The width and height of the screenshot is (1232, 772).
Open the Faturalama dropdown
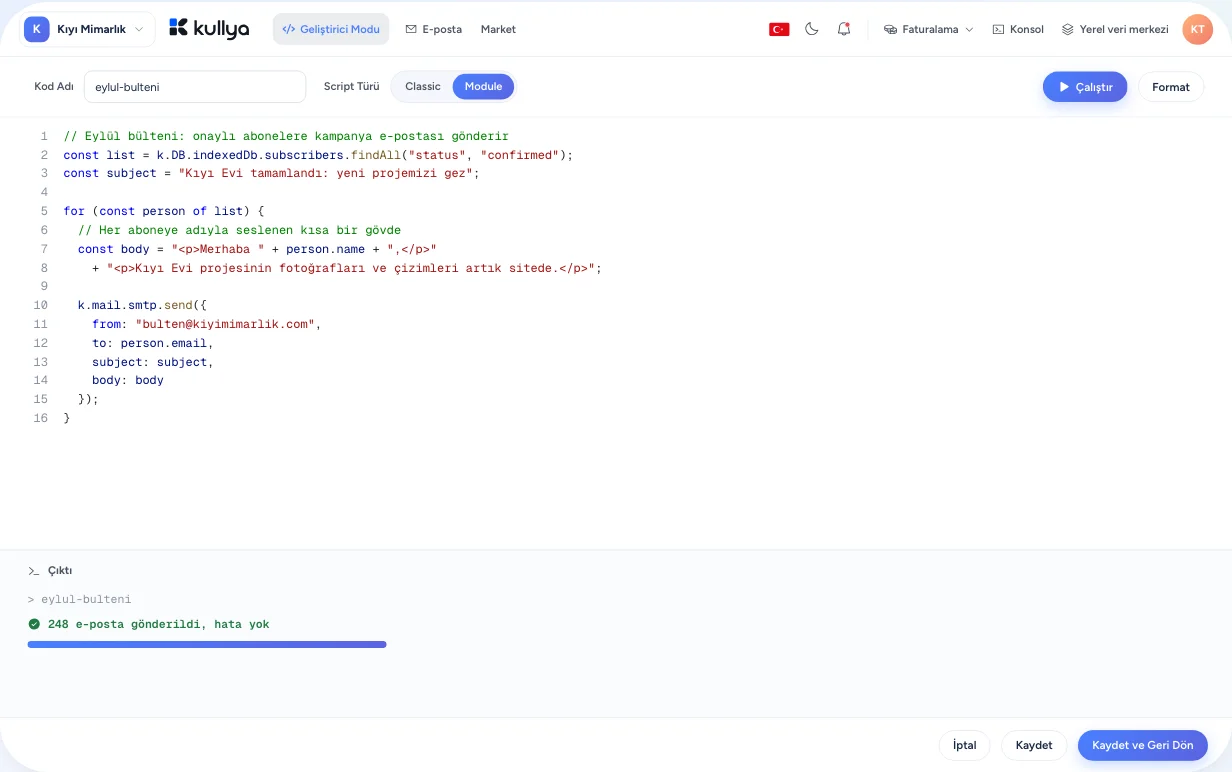(929, 30)
